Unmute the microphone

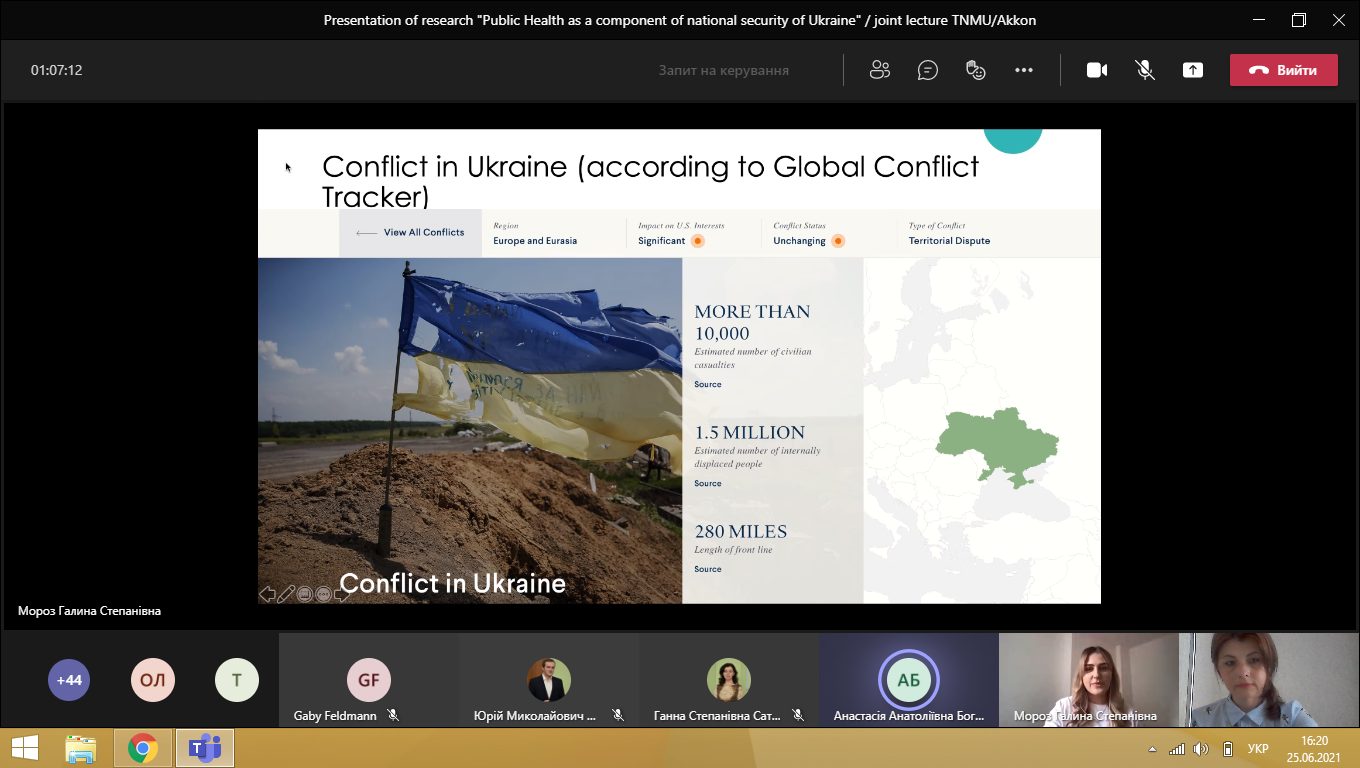coord(1145,70)
